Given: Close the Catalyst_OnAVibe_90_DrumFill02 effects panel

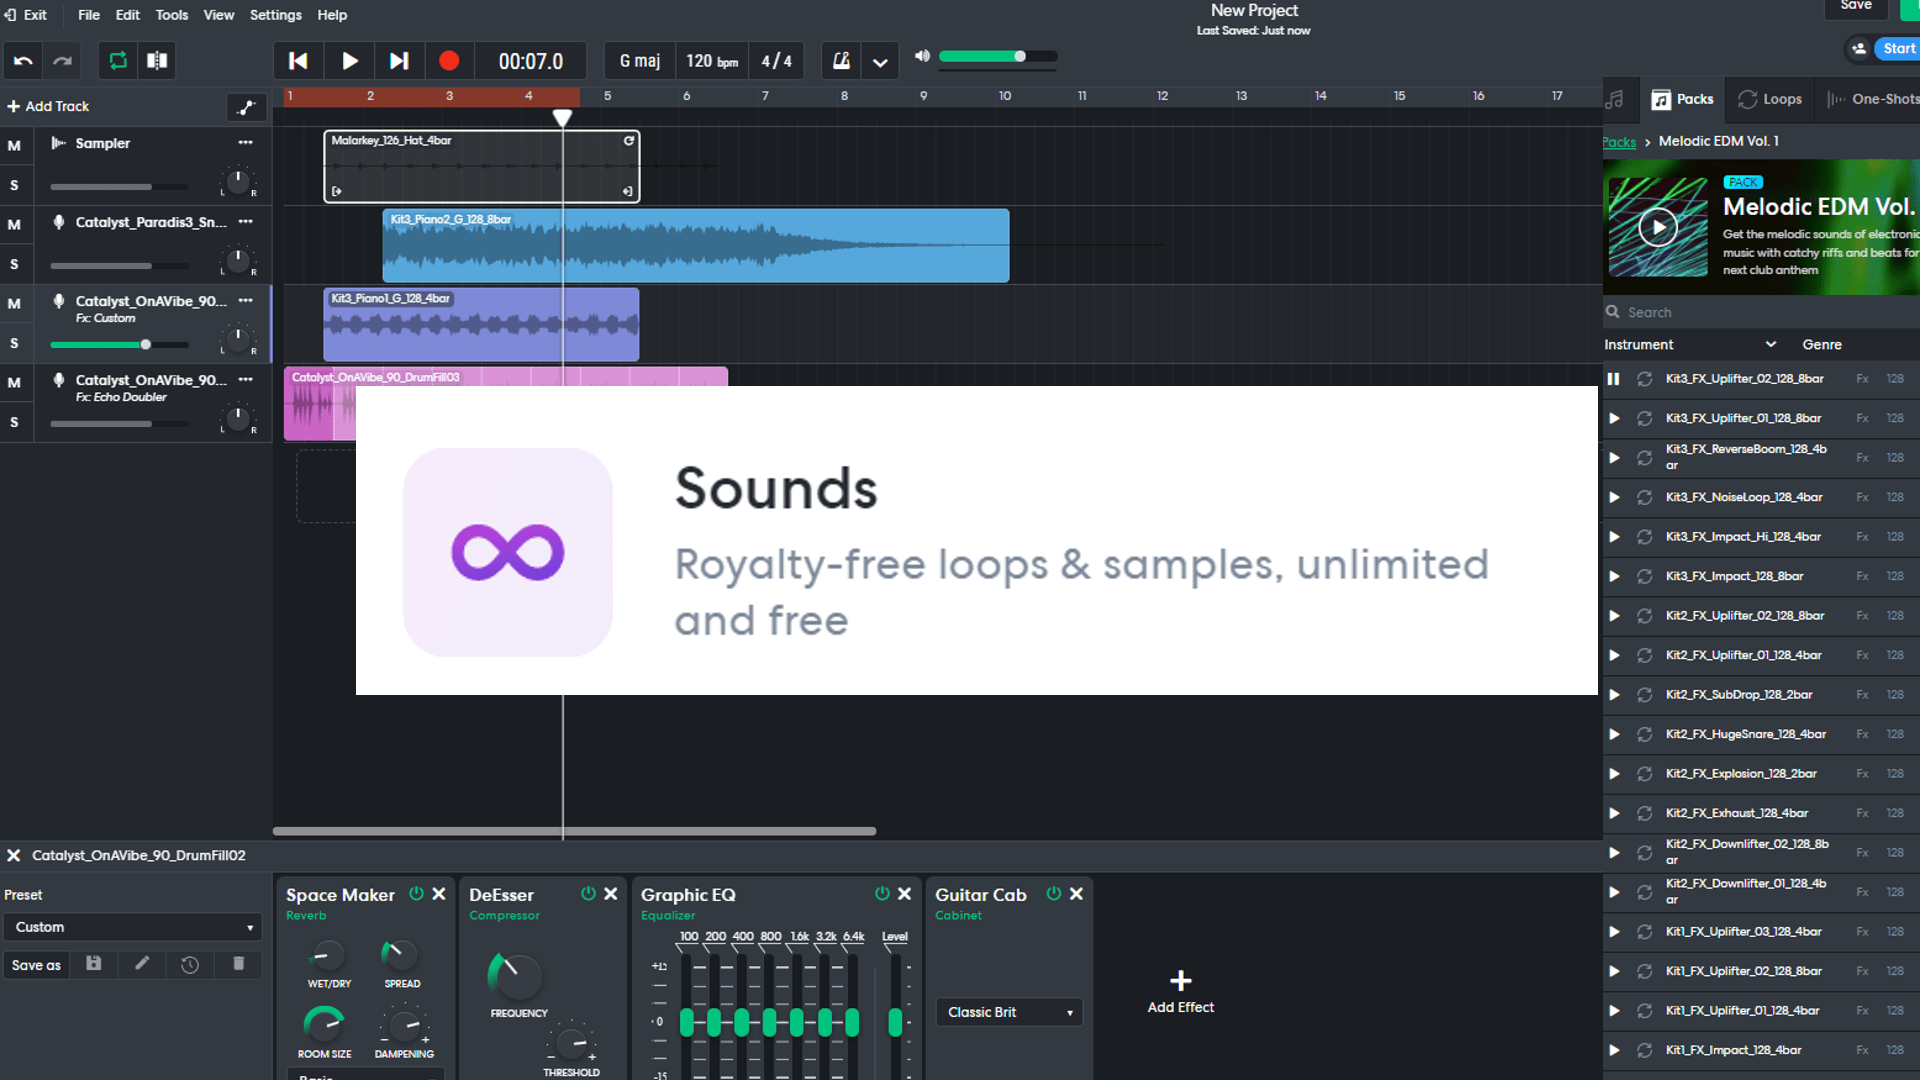Looking at the screenshot, I should pos(14,856).
